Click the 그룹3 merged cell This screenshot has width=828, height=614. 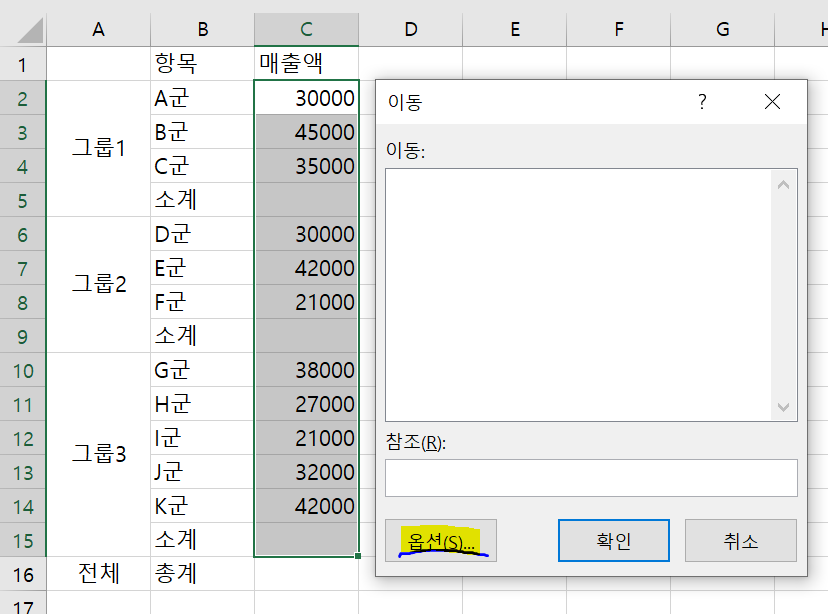coord(98,455)
